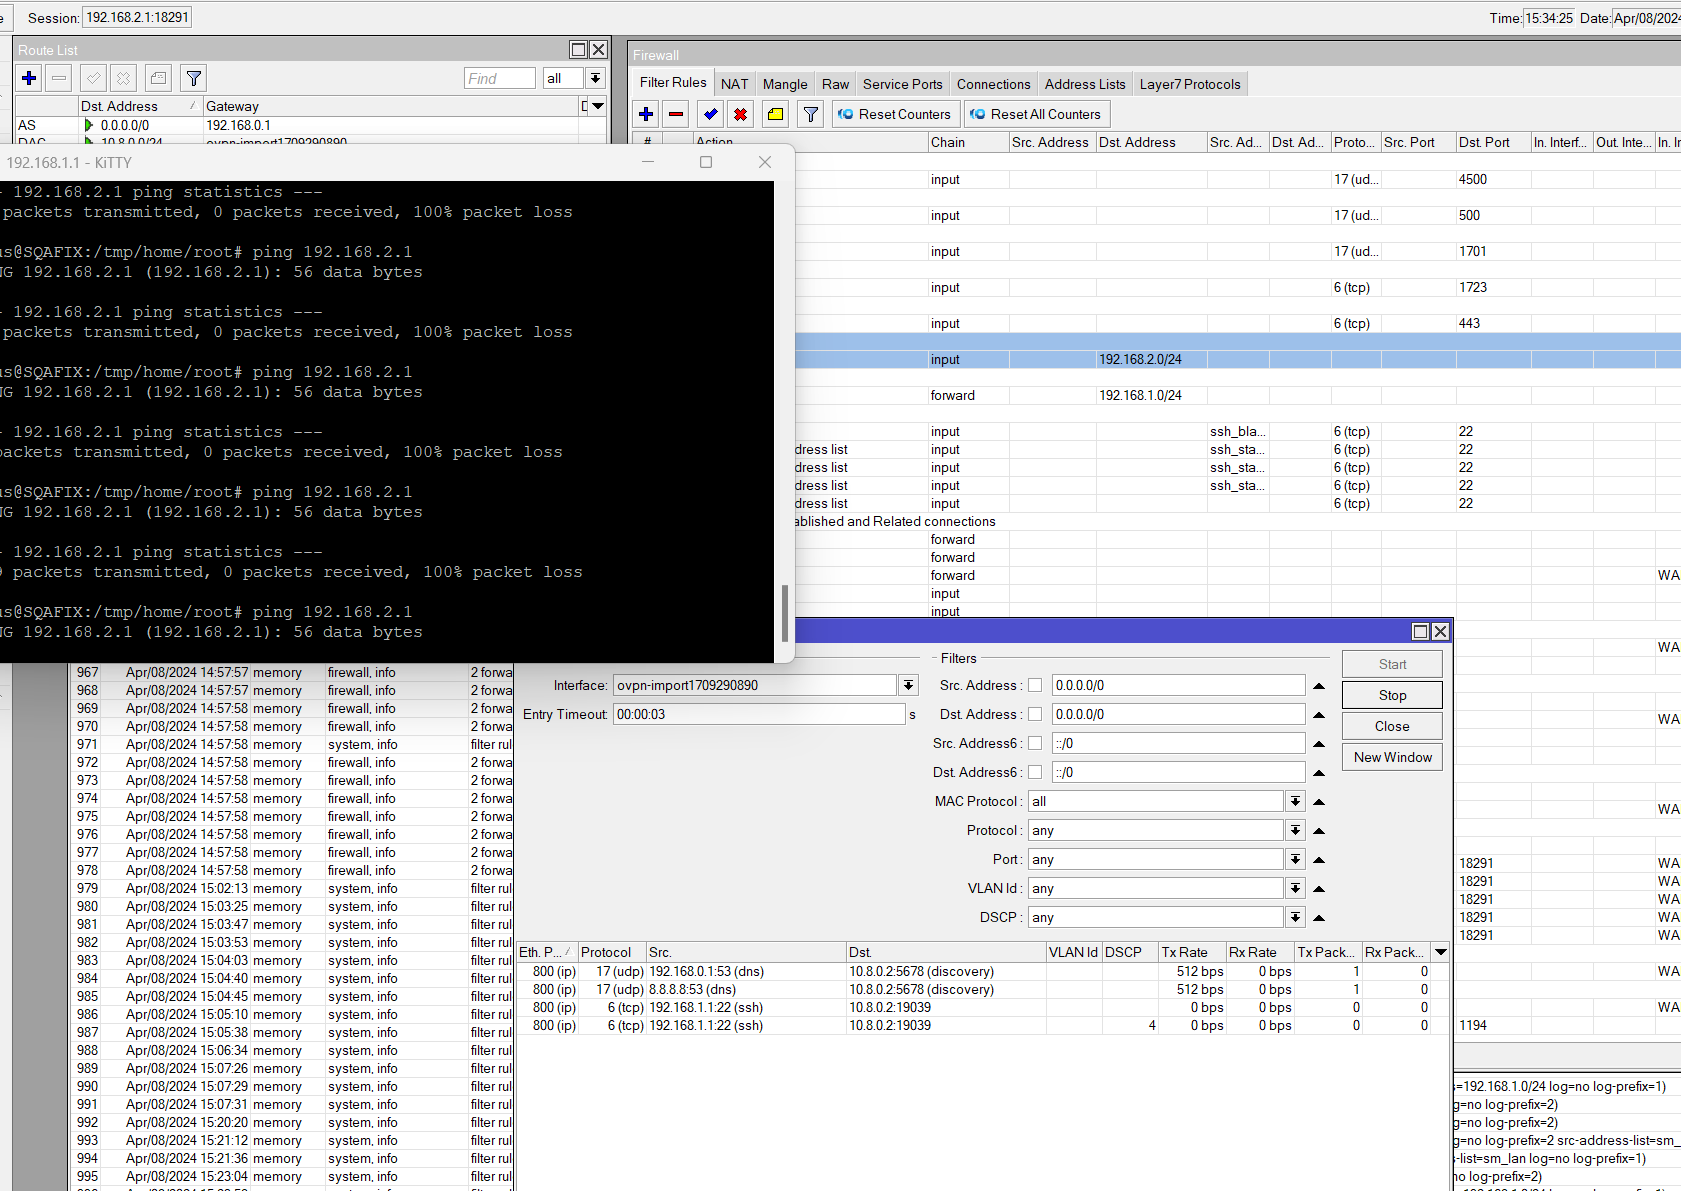Viewport: 1681px width, 1191px height.
Task: Enable selected firewall rule with blue checkmark
Action: point(711,114)
